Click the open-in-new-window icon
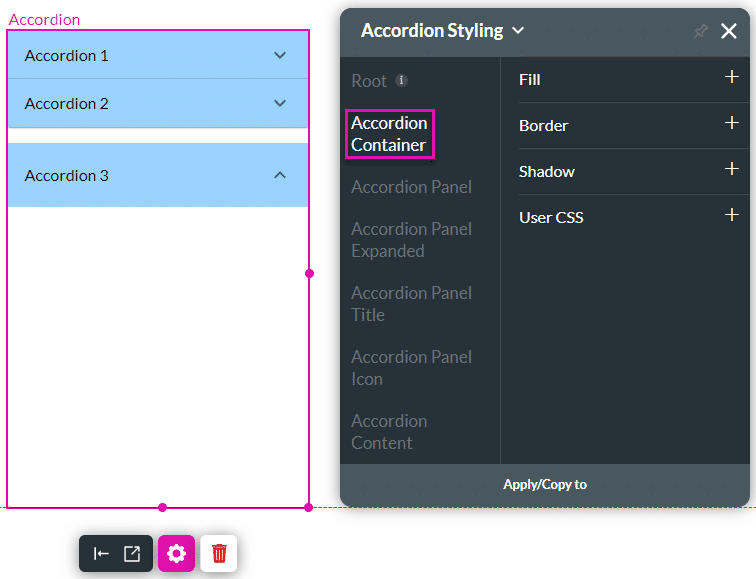This screenshot has width=756, height=579. click(132, 553)
